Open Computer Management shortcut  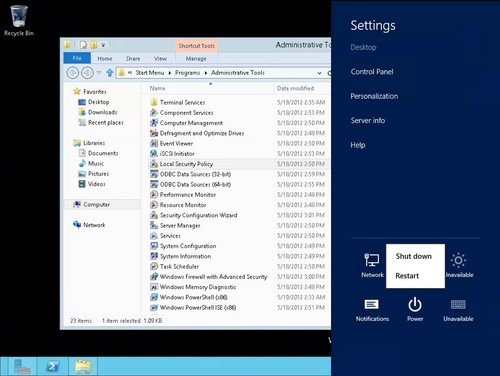click(186, 123)
